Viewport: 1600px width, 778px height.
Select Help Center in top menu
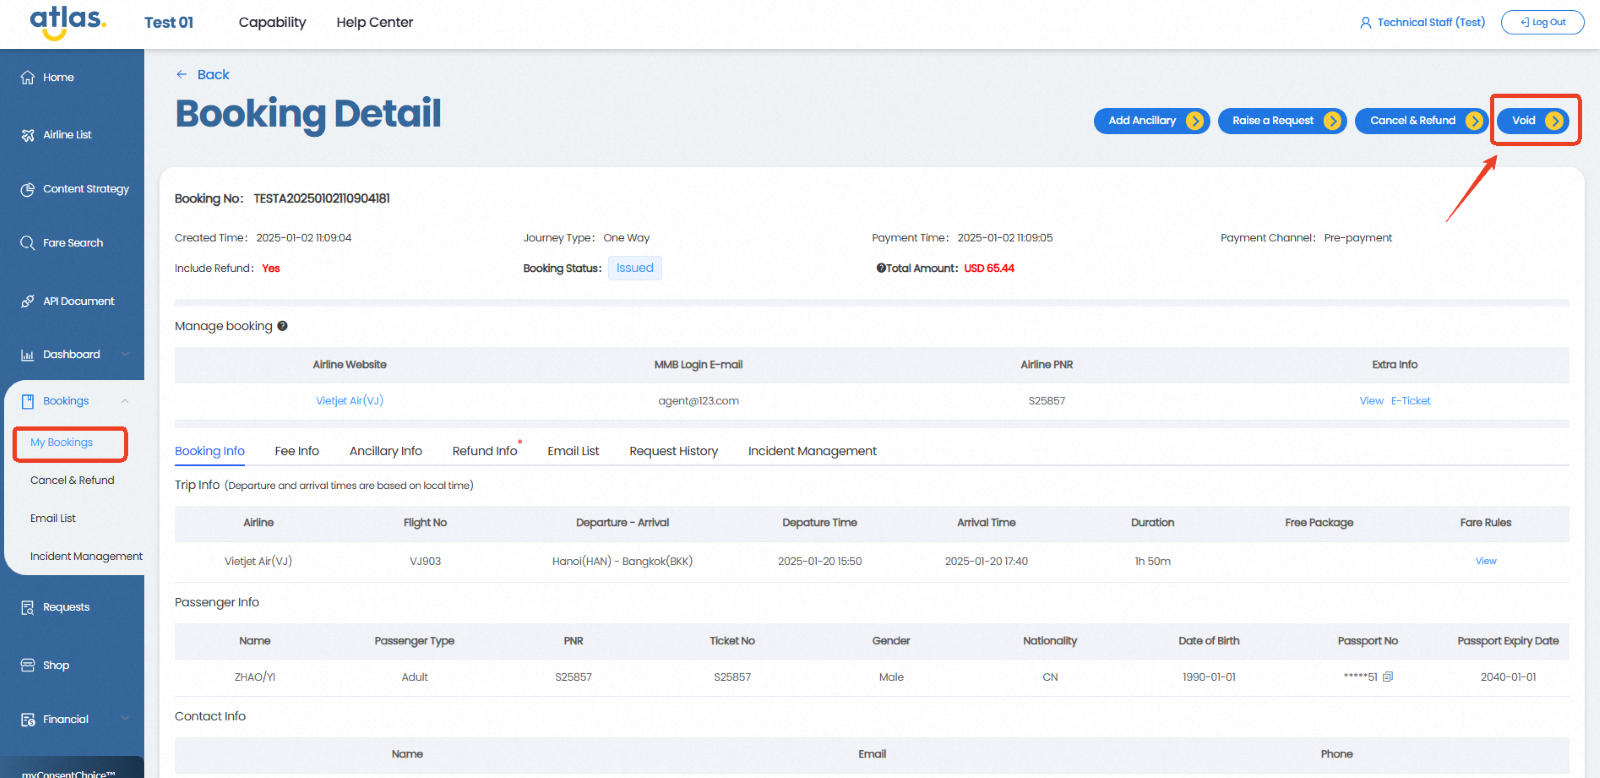(x=374, y=22)
